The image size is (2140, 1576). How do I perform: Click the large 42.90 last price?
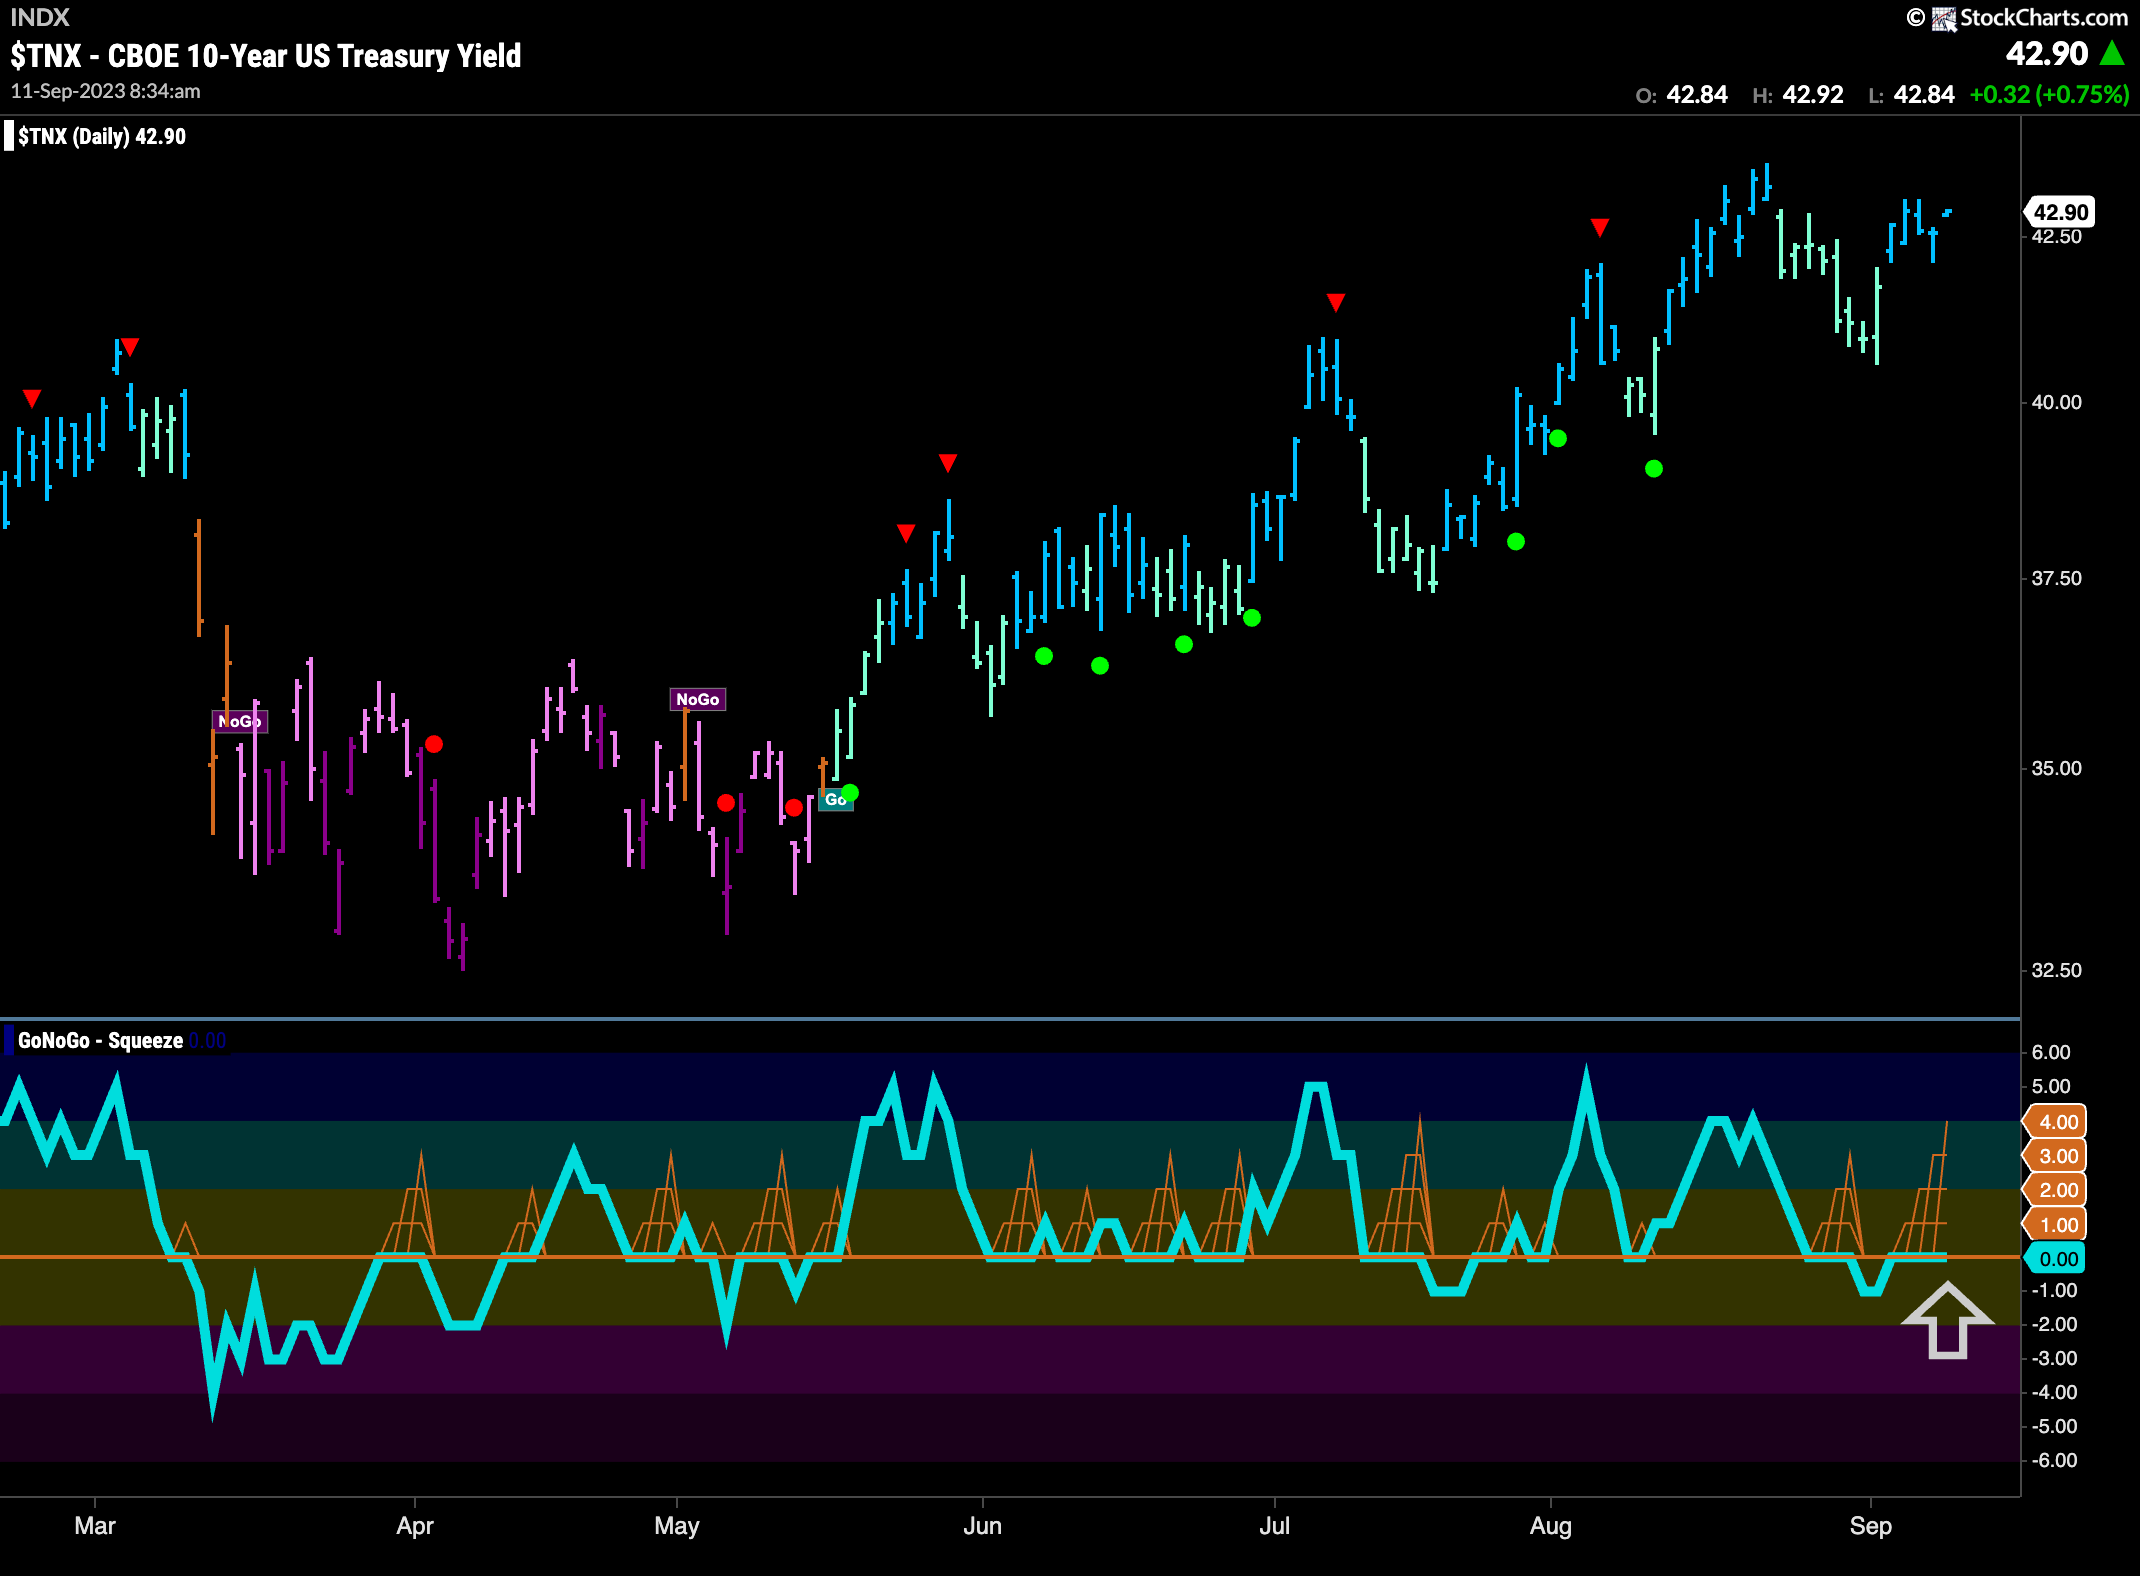tap(2047, 53)
